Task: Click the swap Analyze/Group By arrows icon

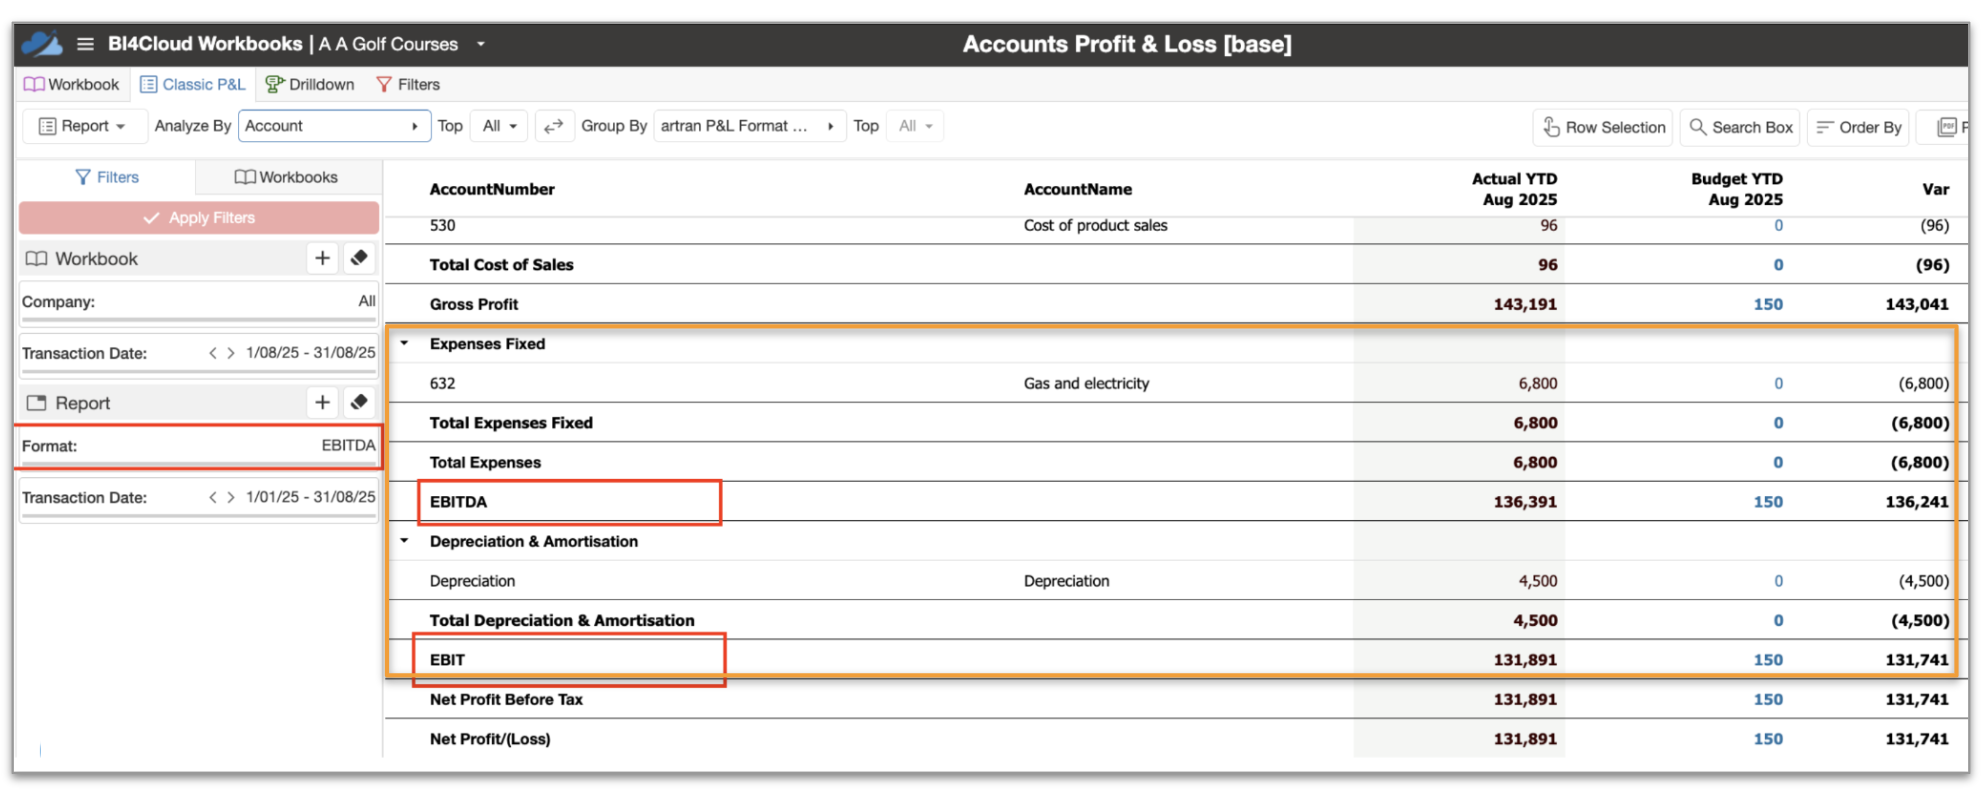Action: (554, 126)
